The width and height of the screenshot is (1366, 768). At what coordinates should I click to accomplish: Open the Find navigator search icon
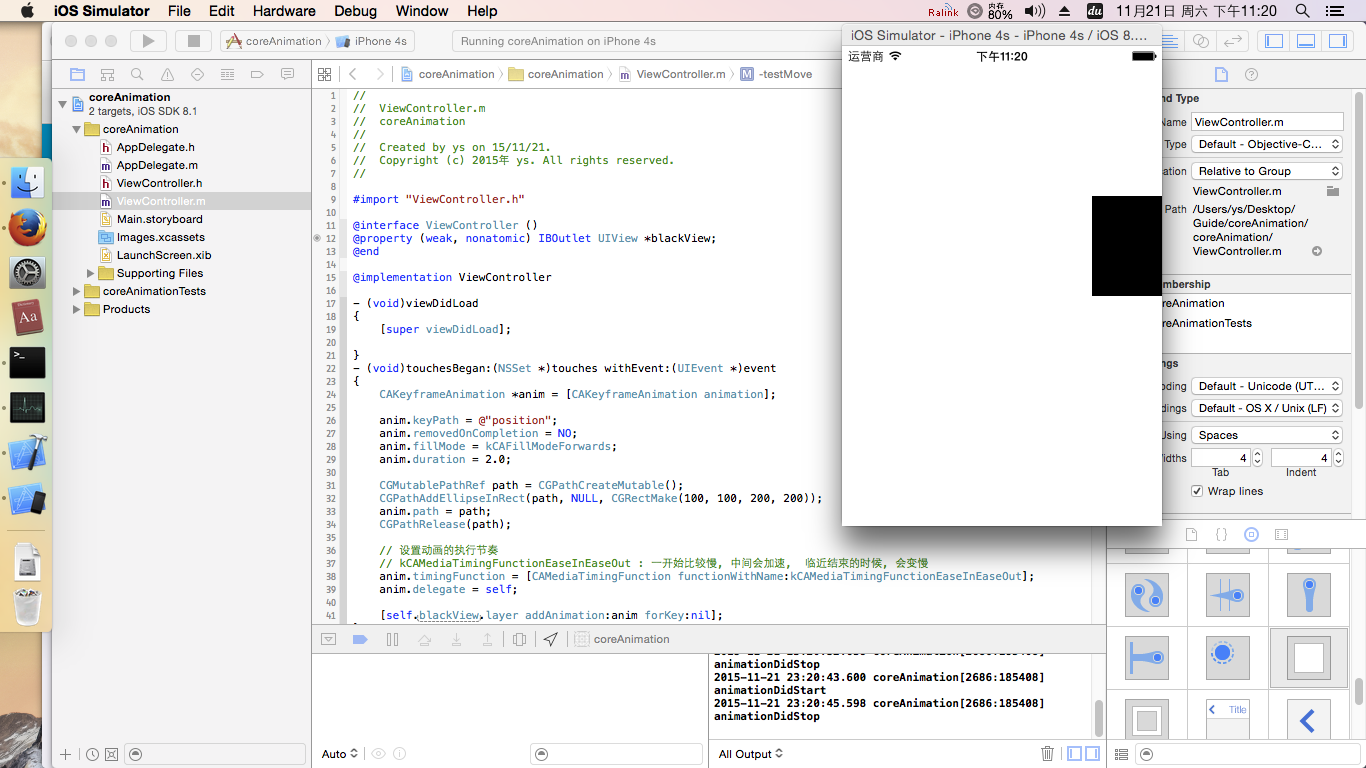(137, 75)
